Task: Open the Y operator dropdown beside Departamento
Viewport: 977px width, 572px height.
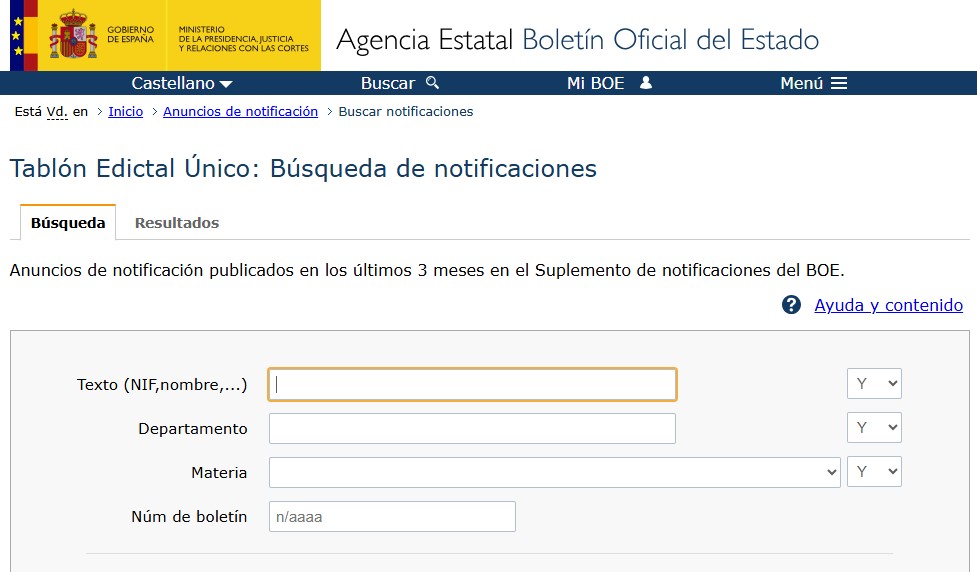Action: point(873,428)
